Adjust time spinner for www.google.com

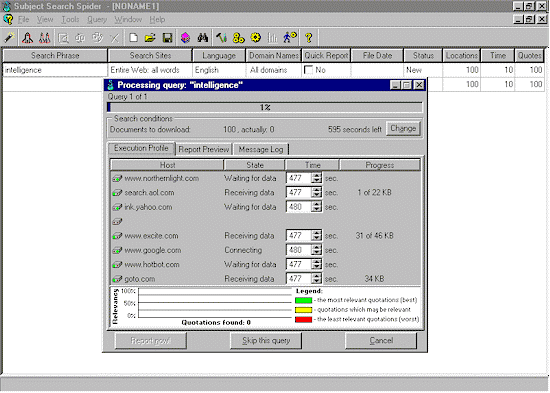pos(316,250)
